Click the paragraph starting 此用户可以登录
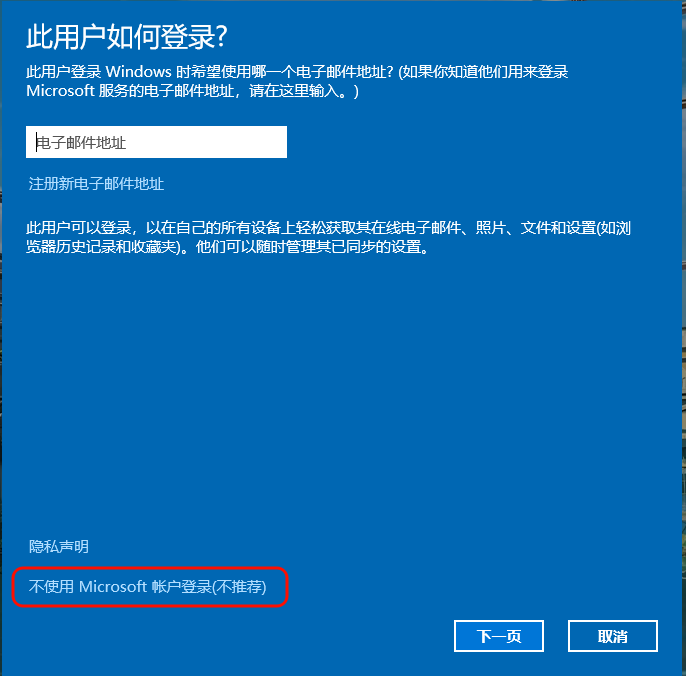 pos(328,237)
